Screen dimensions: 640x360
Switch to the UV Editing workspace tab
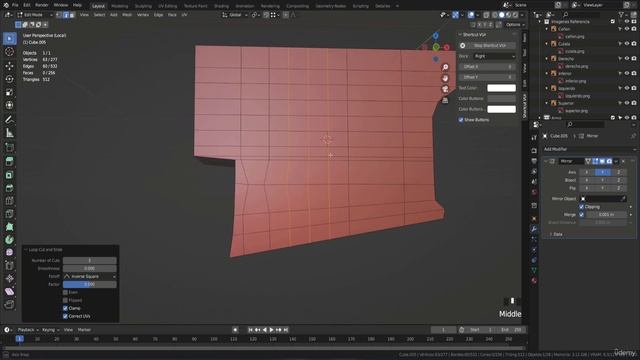pyautogui.click(x=168, y=6)
